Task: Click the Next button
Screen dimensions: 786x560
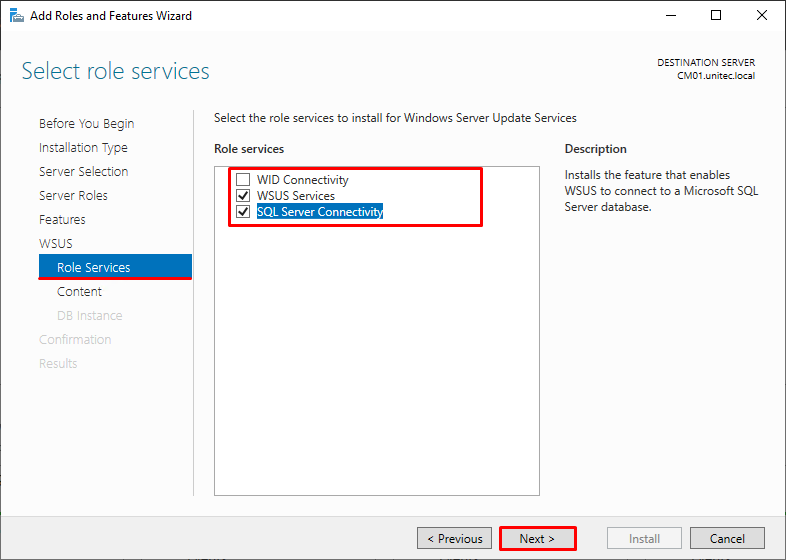Action: click(x=537, y=538)
